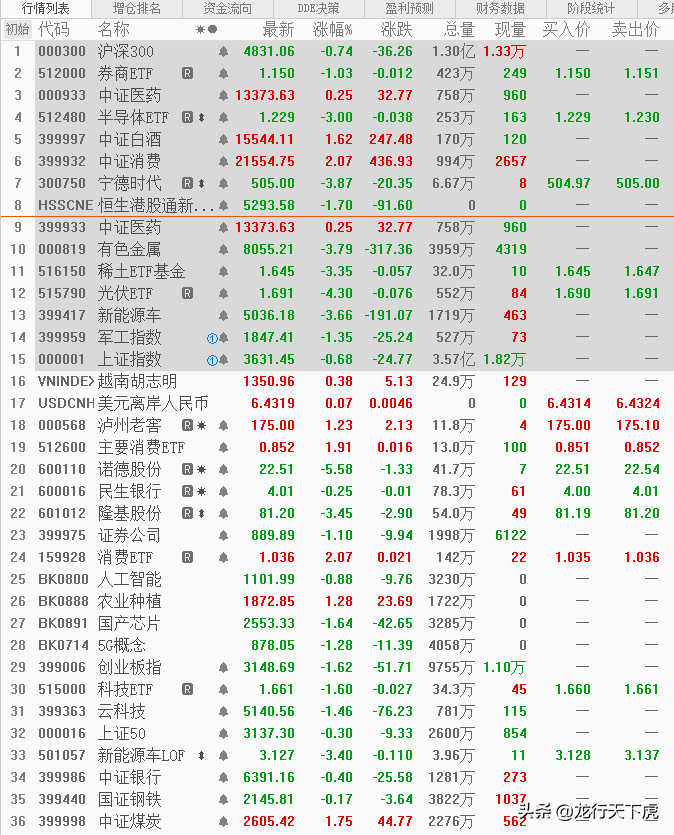Open the 财务数据 tab
The height and width of the screenshot is (835, 674).
coord(500,8)
